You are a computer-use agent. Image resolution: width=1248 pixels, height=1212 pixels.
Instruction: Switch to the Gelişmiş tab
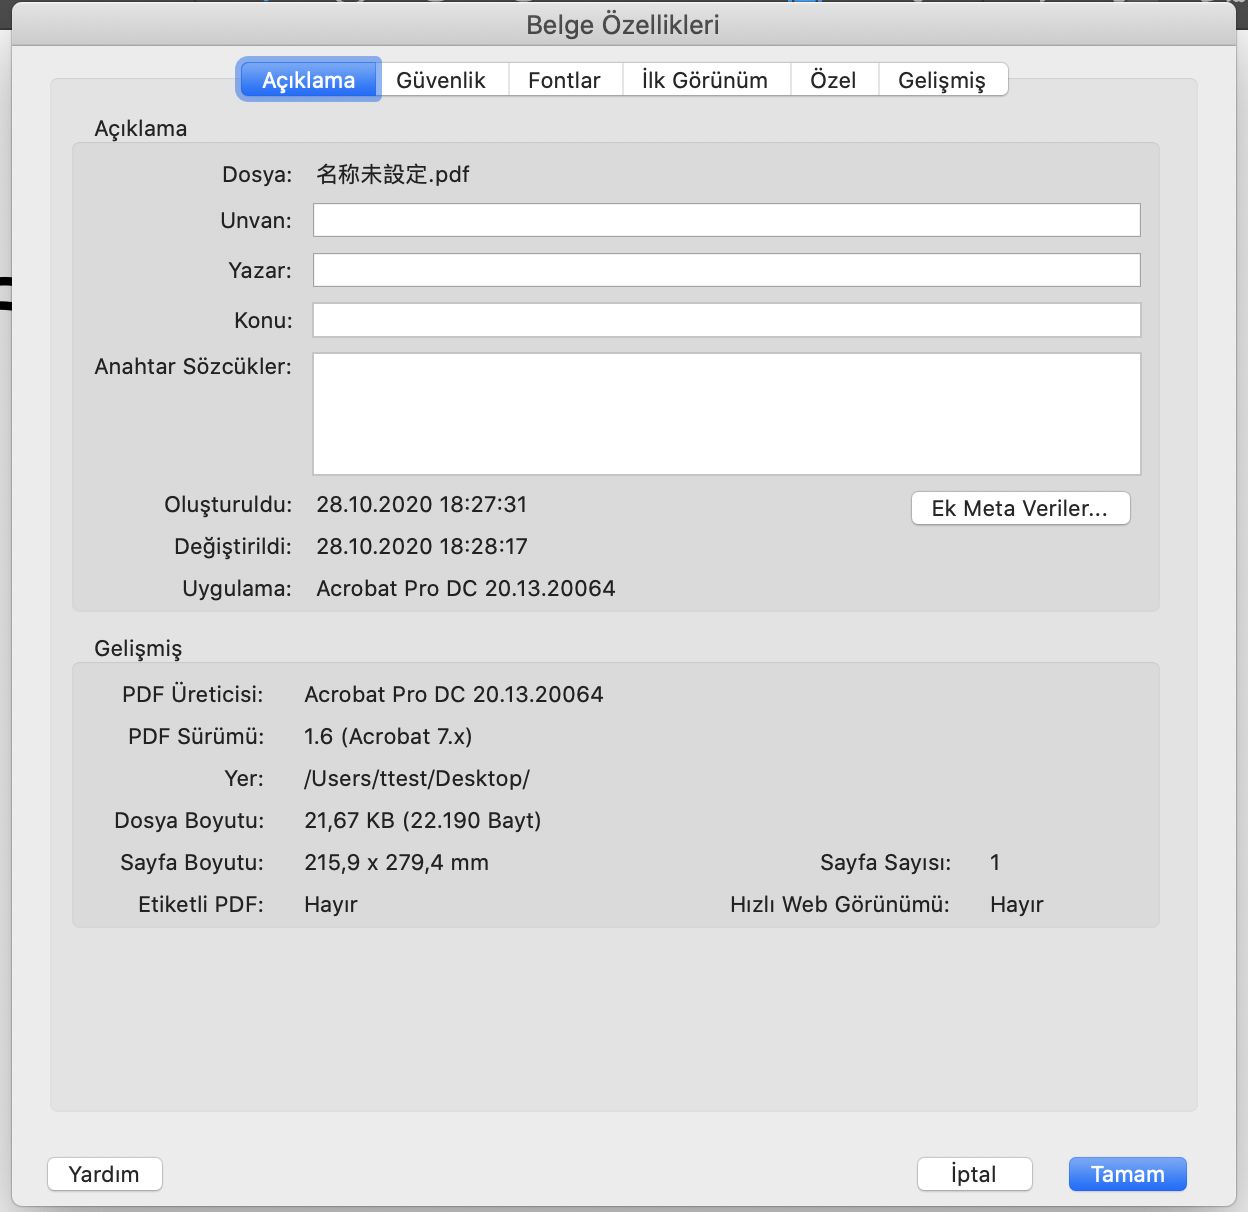(x=942, y=80)
